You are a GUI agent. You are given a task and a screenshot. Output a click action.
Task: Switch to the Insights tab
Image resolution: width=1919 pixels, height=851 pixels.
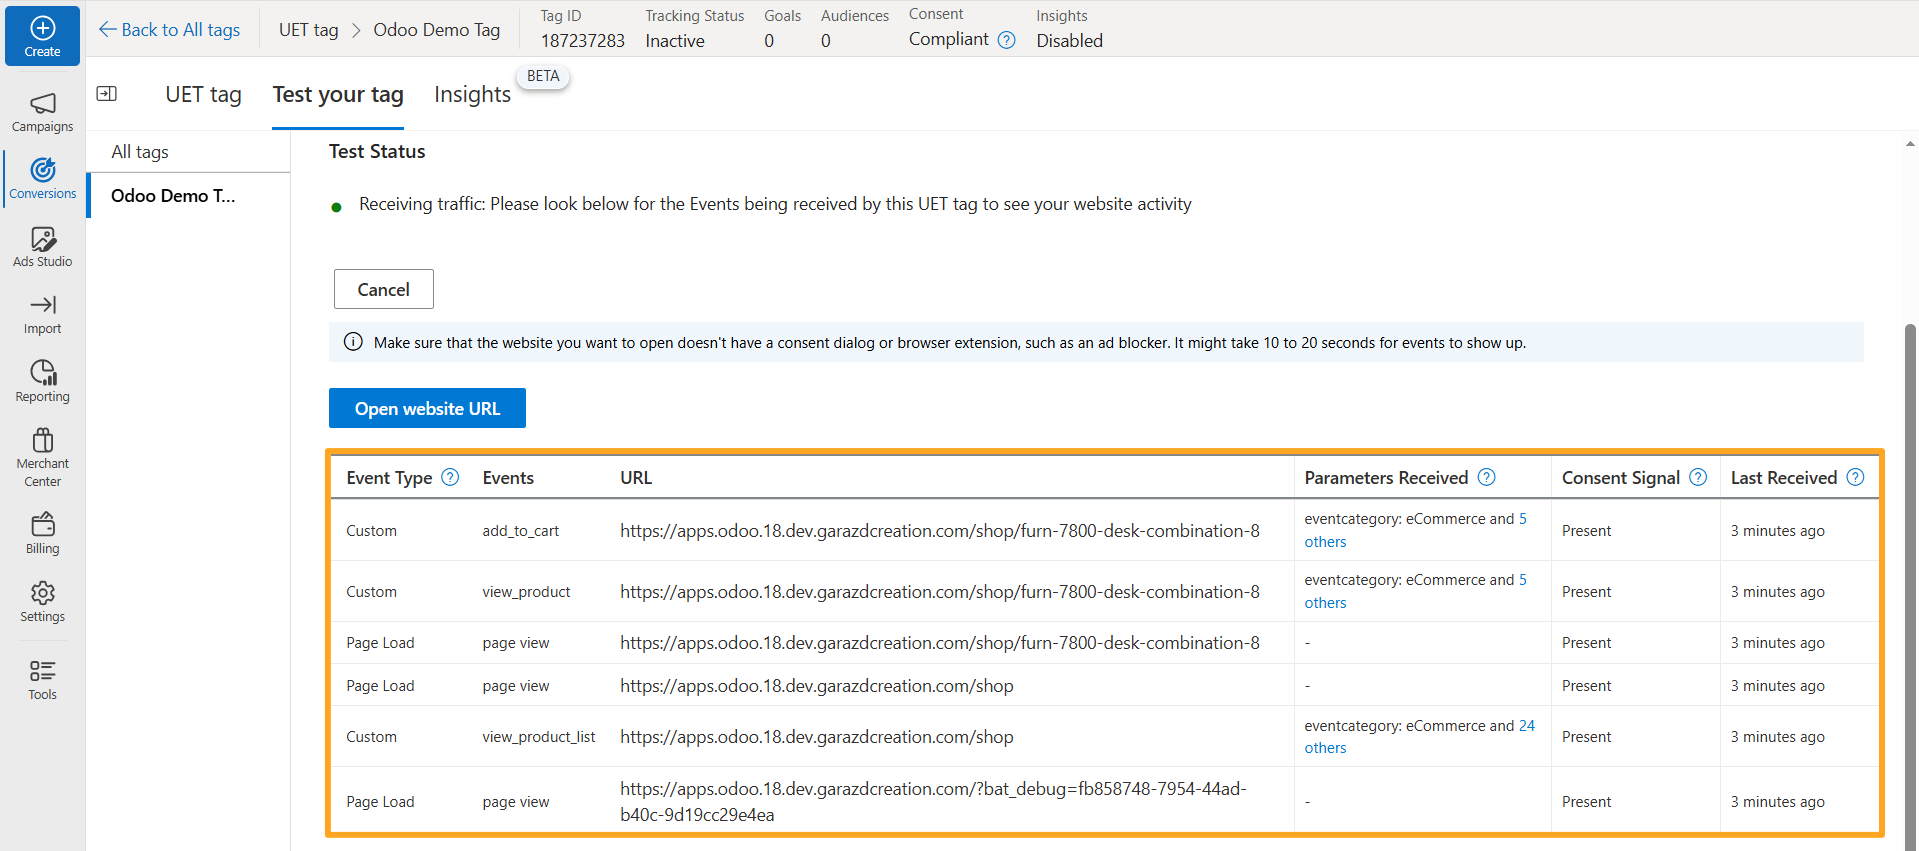(472, 94)
